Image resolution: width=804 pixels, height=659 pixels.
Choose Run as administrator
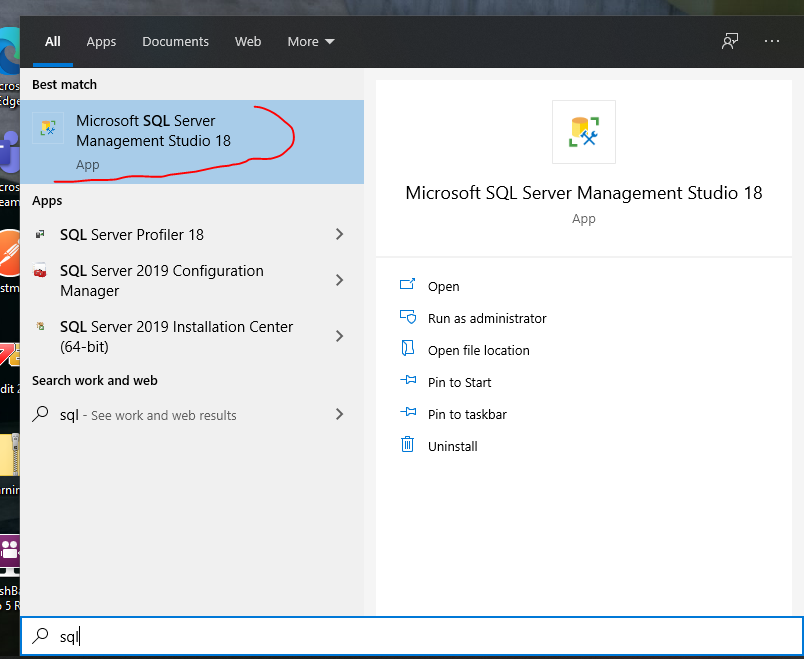[487, 318]
